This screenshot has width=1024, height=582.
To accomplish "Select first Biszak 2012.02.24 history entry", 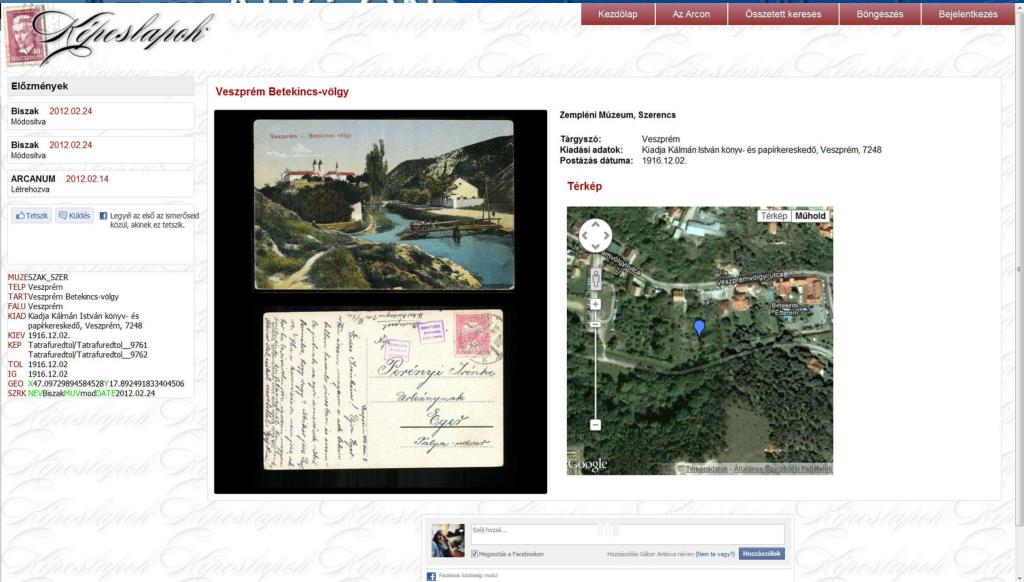I will coord(101,116).
